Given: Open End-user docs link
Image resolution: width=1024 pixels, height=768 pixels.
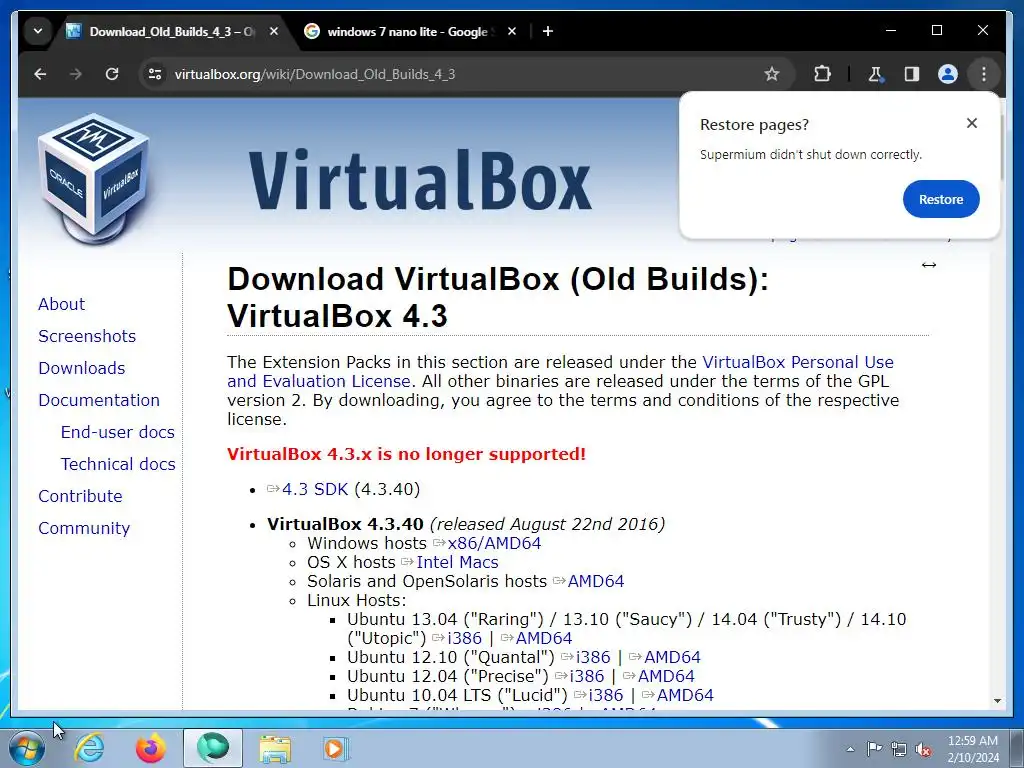Looking at the screenshot, I should (x=118, y=432).
